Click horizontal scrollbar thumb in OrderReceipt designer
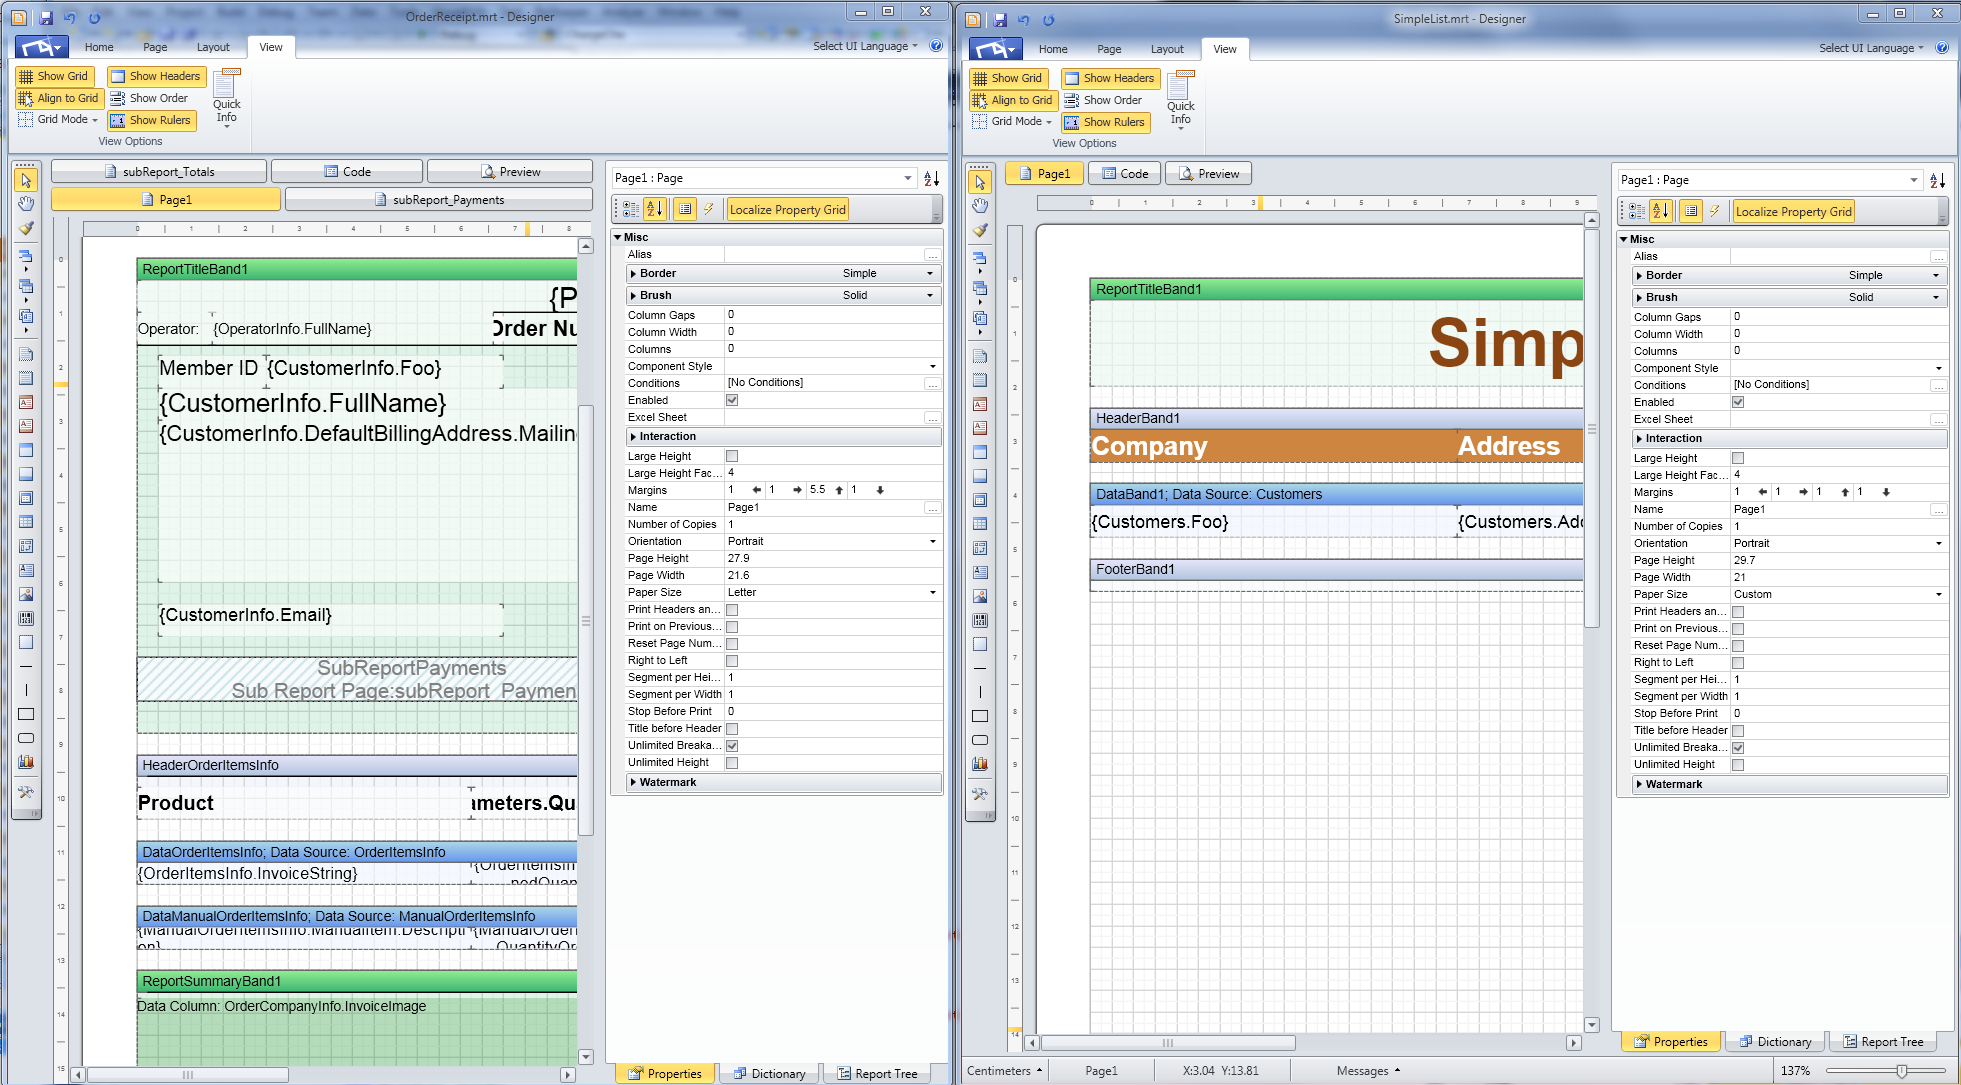This screenshot has width=1961, height=1085. pos(188,1075)
